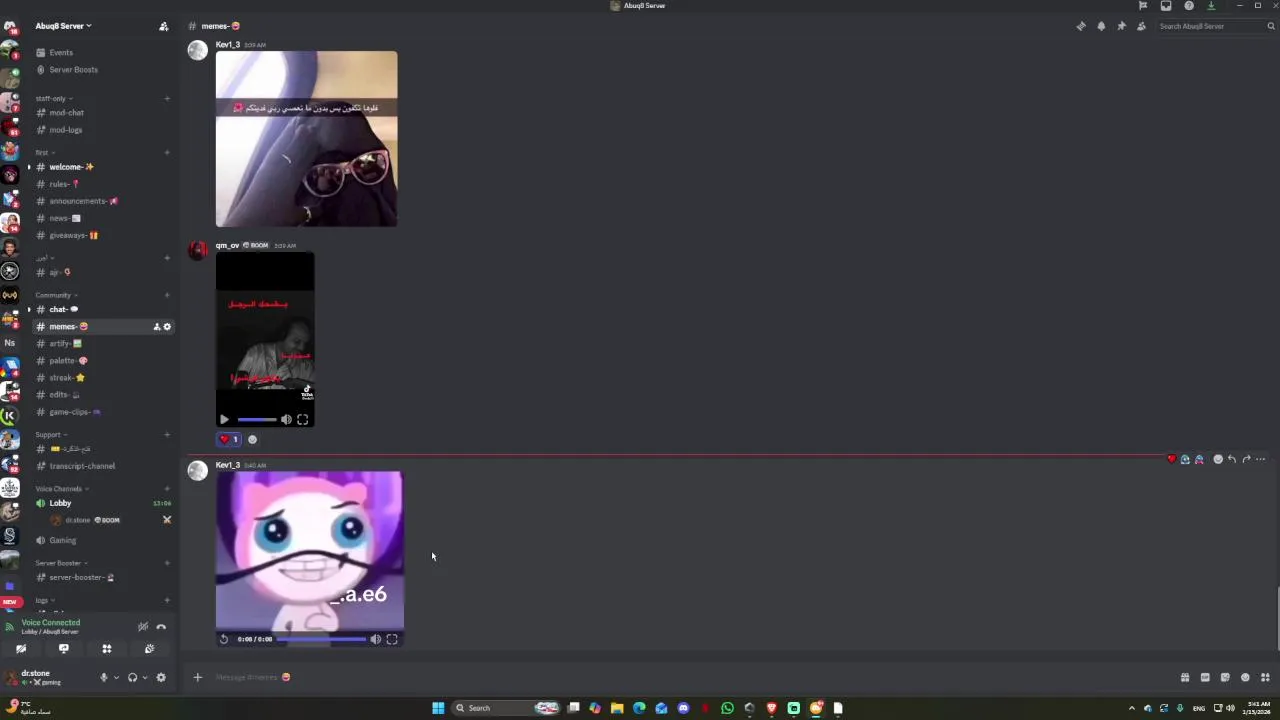Collapse the logs category
1280x720 pixels.
coord(43,600)
